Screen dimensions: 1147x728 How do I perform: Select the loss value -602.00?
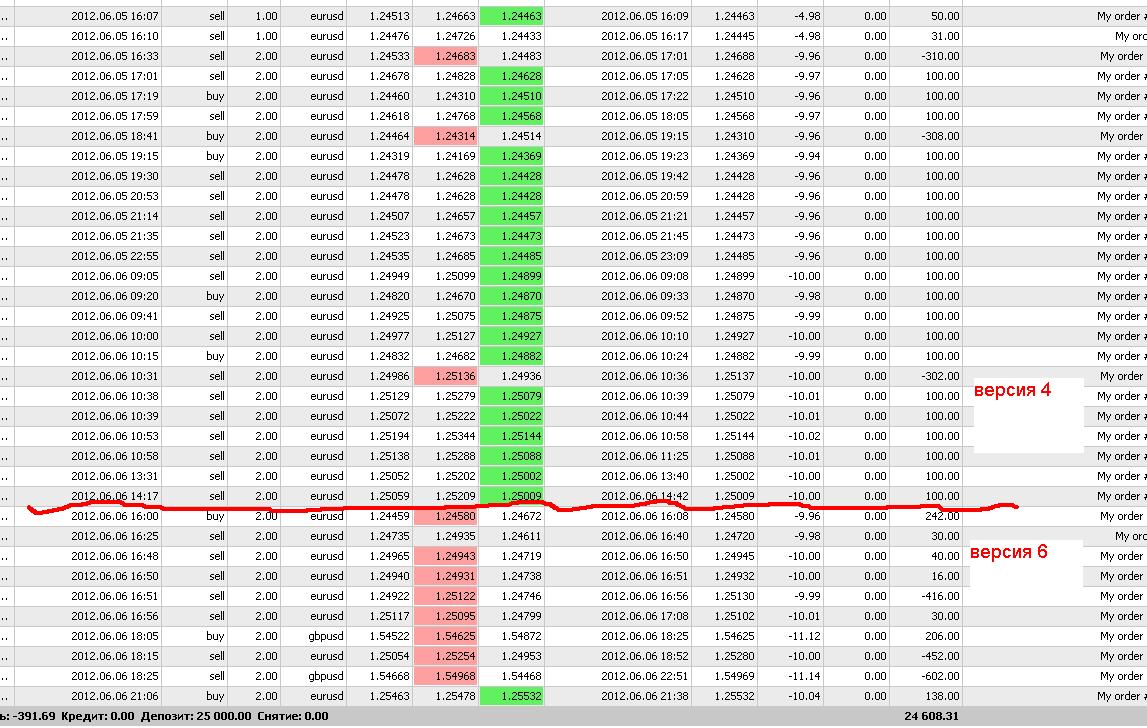point(941,676)
